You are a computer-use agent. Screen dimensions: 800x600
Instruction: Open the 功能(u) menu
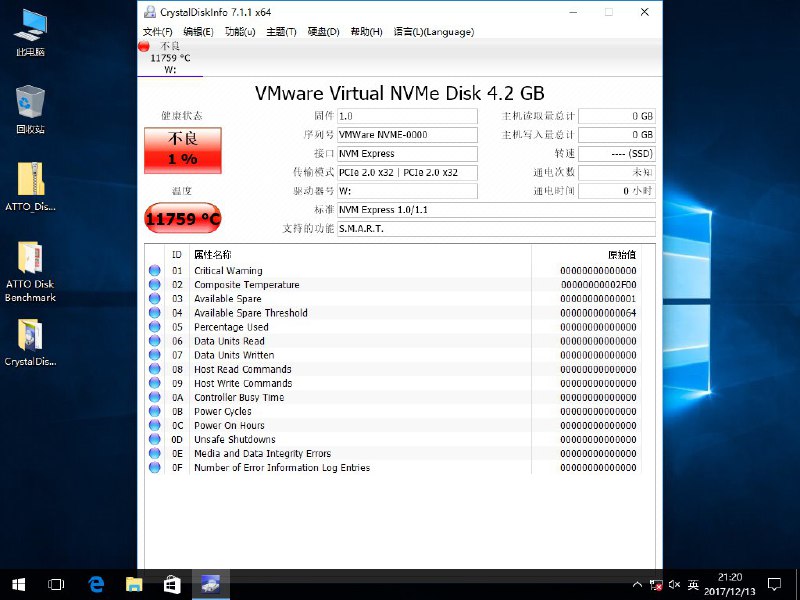click(x=240, y=32)
